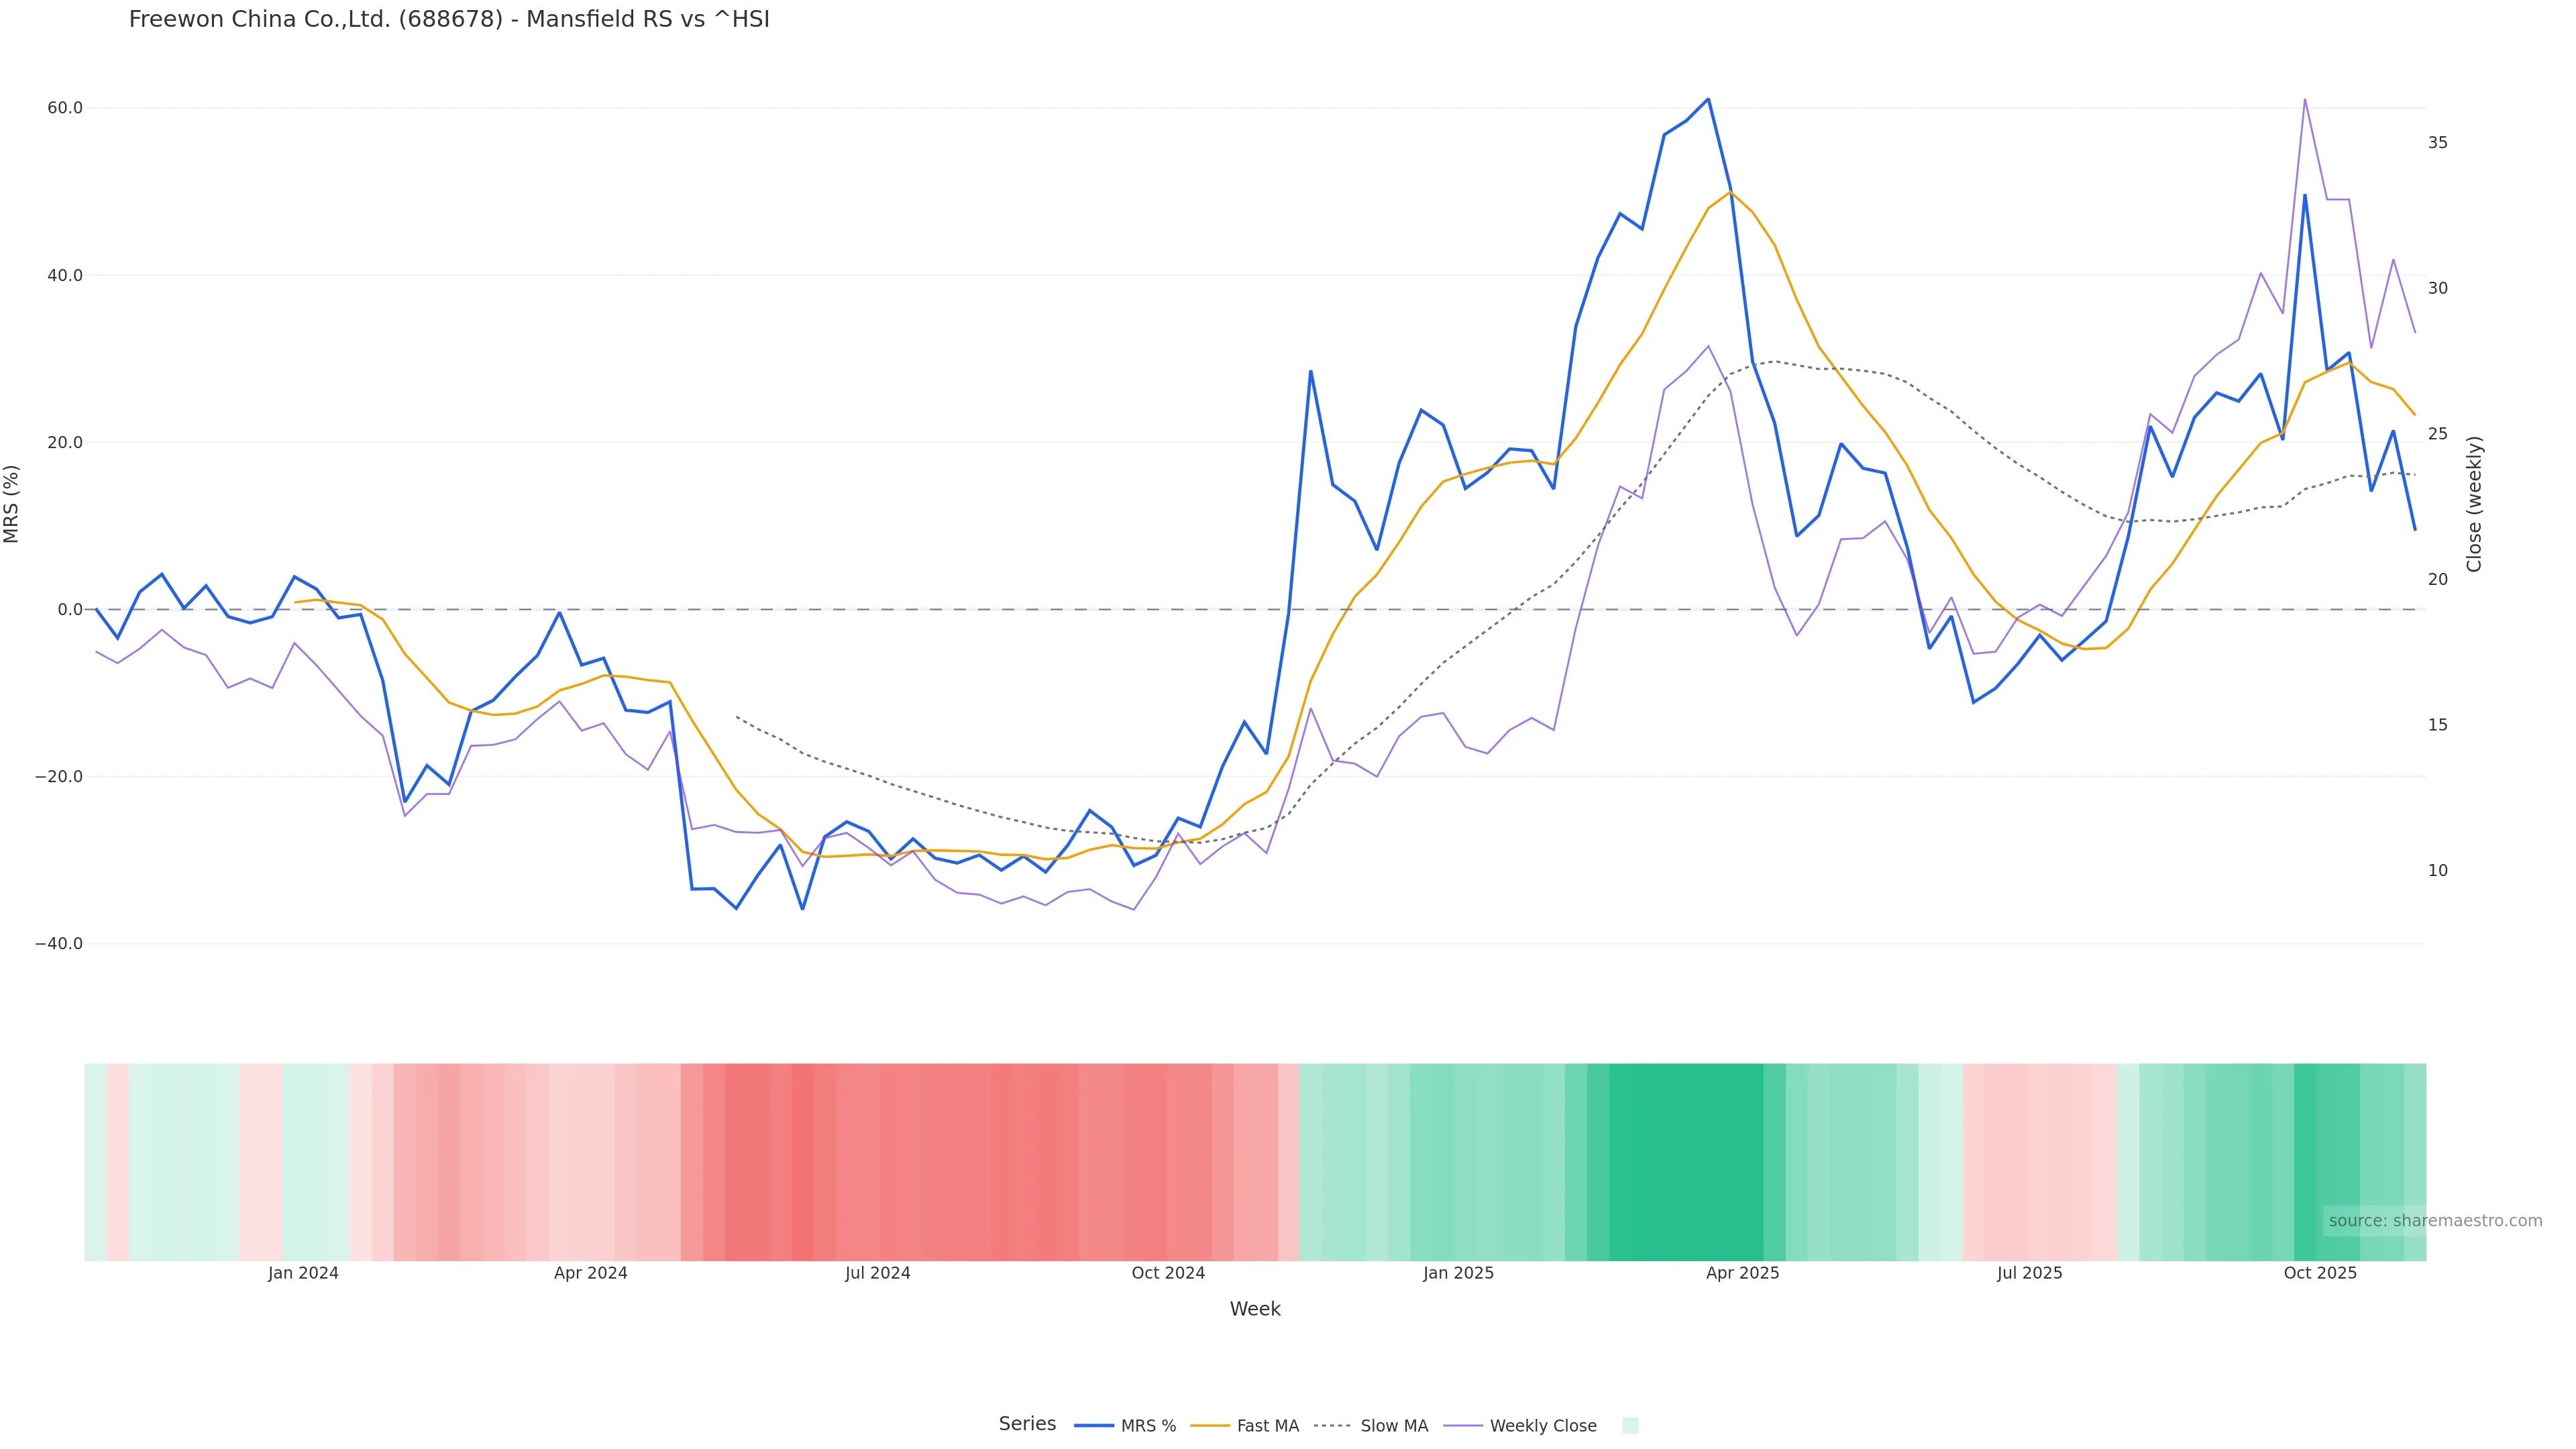
Task: Click the Close (weekly) axis title
Action: click(2474, 504)
